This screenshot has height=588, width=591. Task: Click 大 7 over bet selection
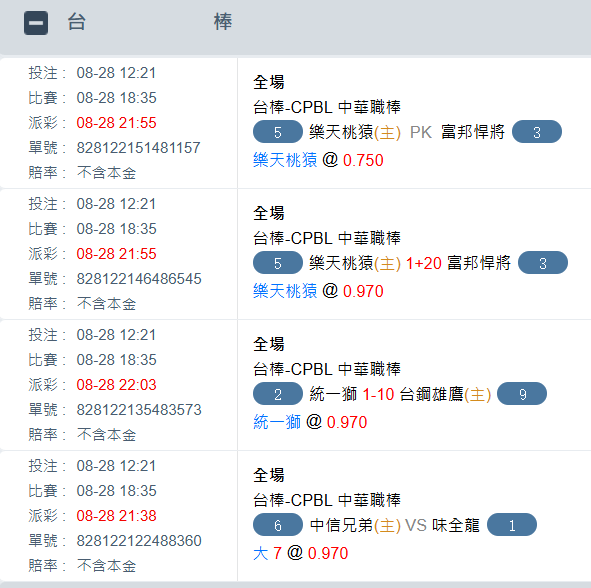pos(267,553)
